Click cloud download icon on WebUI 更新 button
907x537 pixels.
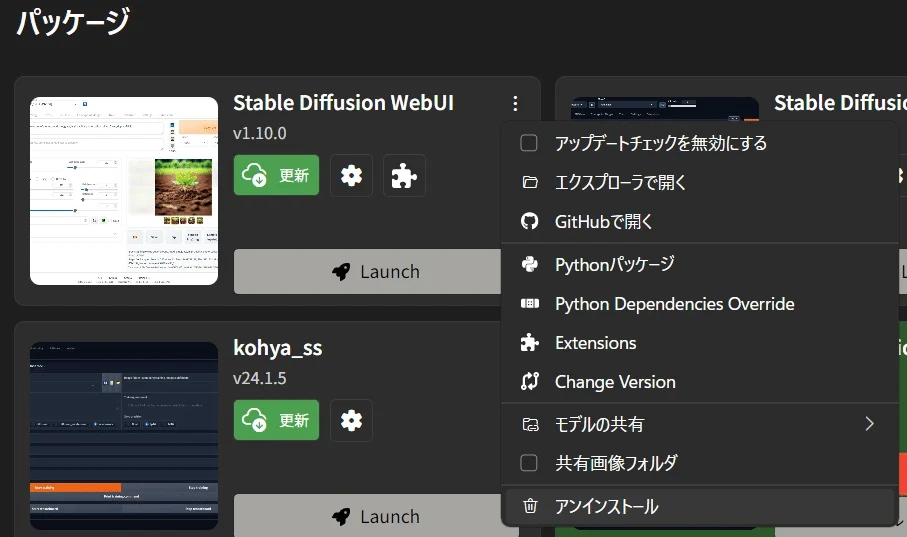(254, 175)
